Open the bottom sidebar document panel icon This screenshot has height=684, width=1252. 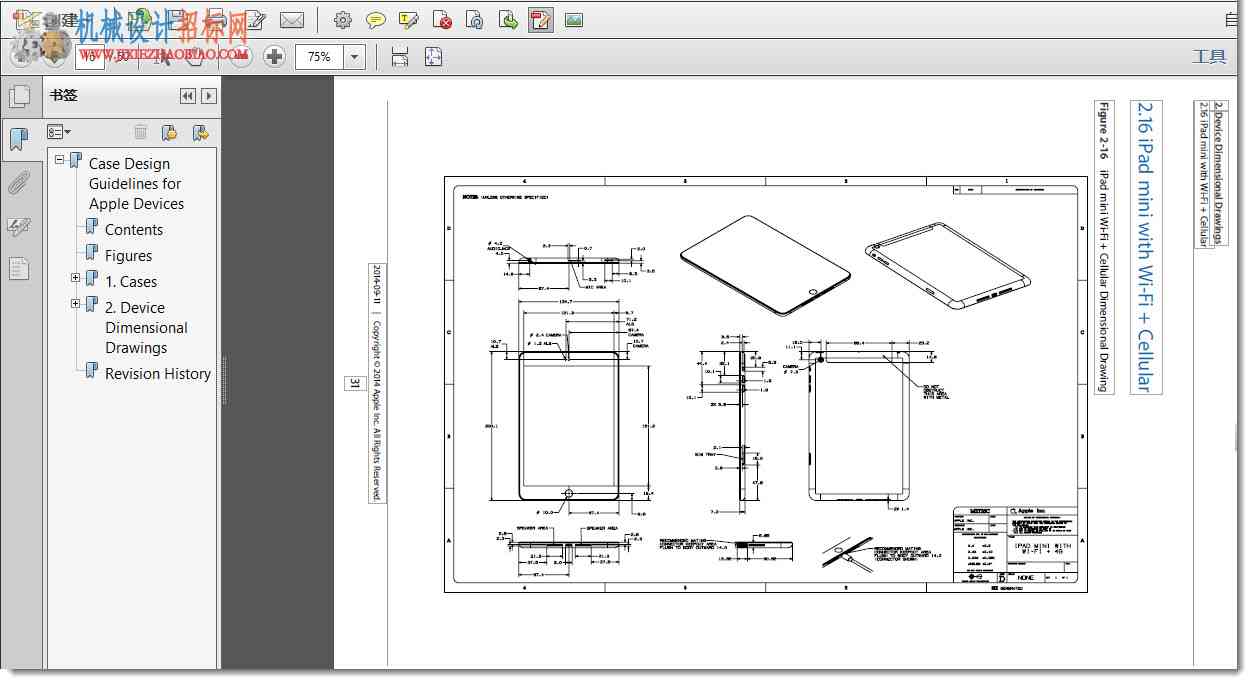(19, 268)
